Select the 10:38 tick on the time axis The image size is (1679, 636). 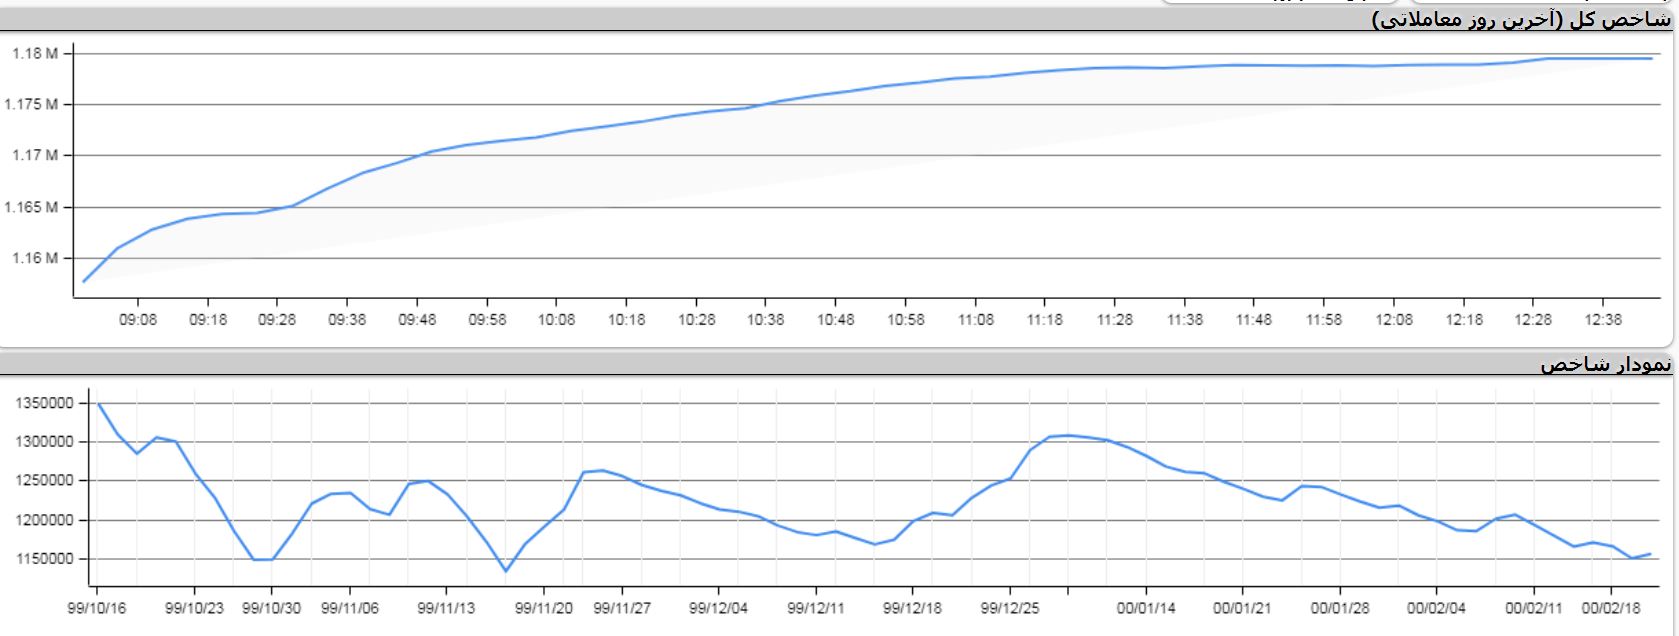pos(765,320)
